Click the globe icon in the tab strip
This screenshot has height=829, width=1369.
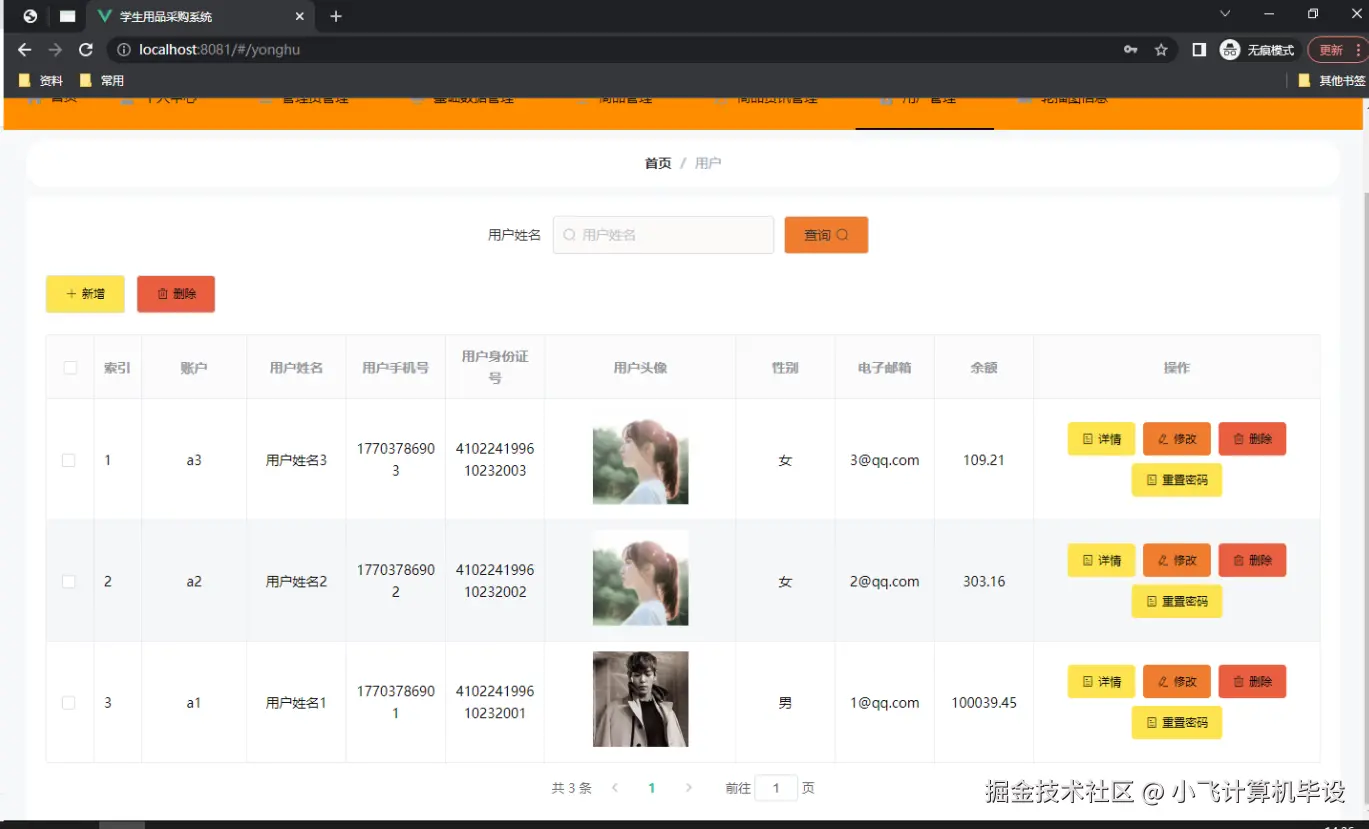[30, 16]
